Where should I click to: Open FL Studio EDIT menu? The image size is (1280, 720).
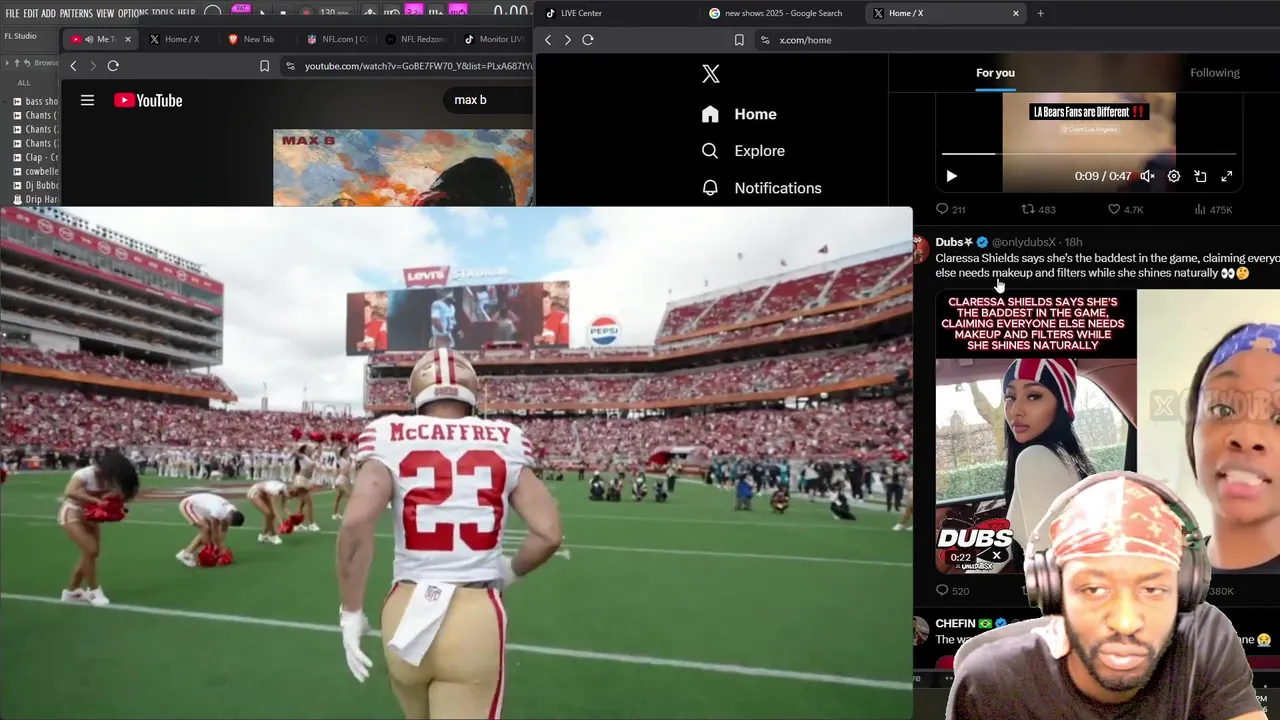[x=31, y=13]
